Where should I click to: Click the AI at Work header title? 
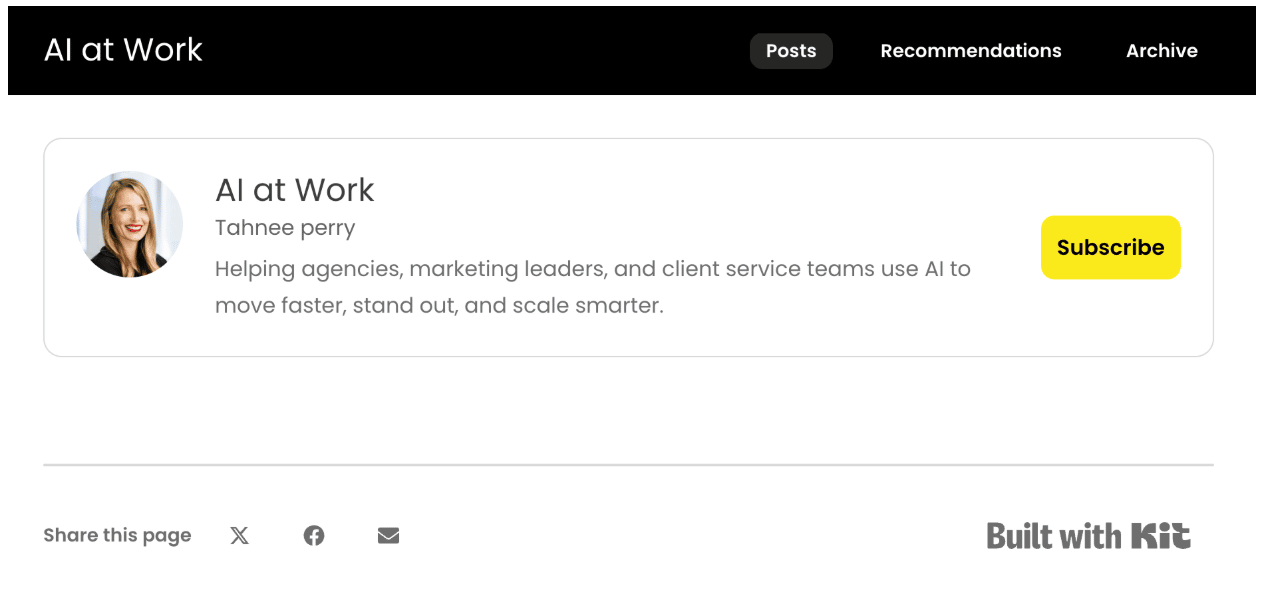(123, 50)
